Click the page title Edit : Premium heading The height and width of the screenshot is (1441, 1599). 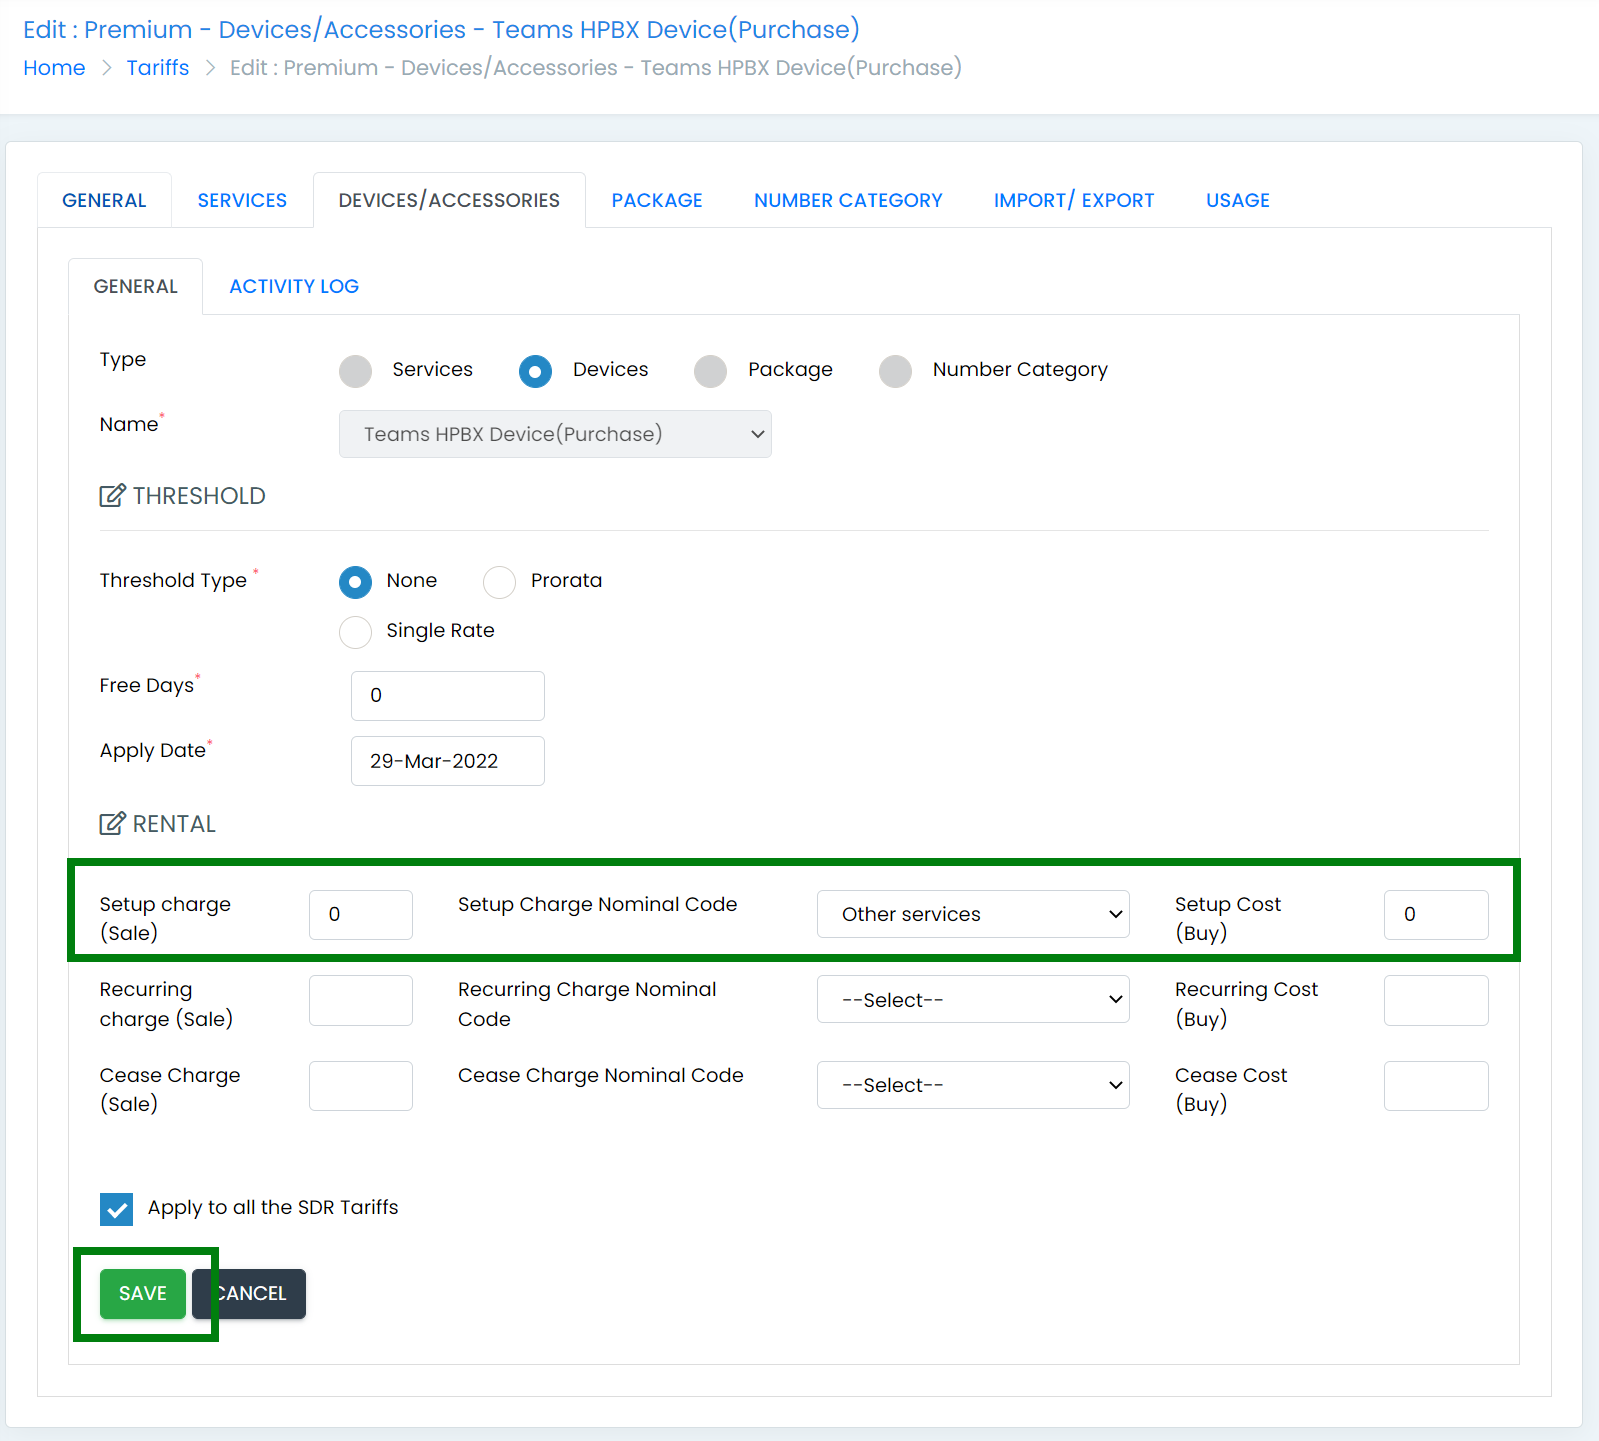[441, 29]
